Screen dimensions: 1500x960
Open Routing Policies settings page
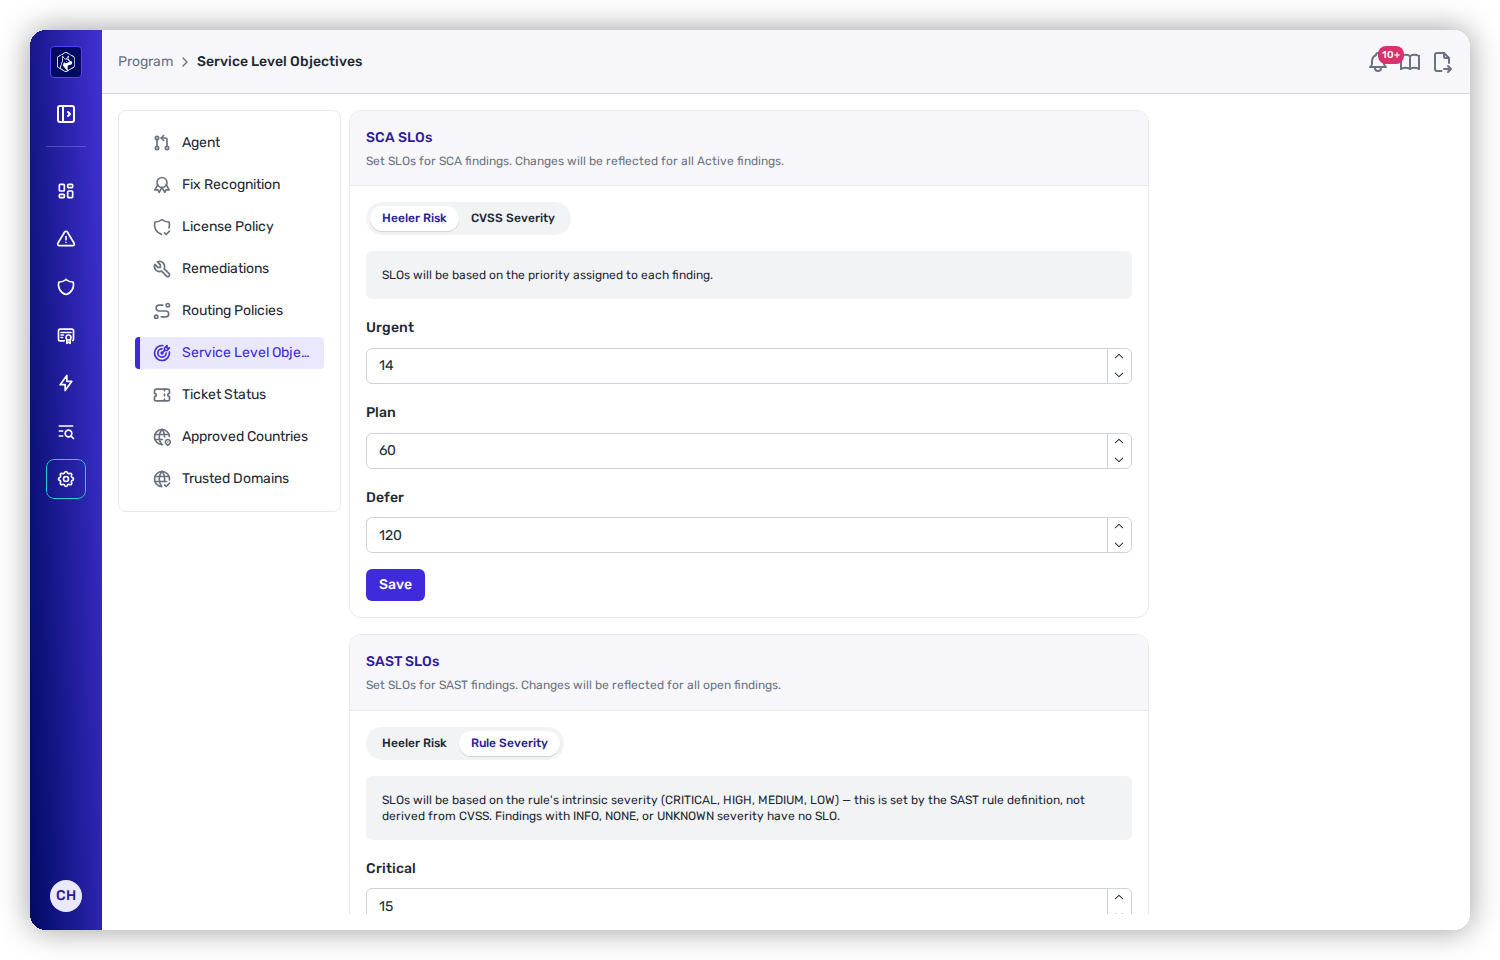tap(230, 311)
